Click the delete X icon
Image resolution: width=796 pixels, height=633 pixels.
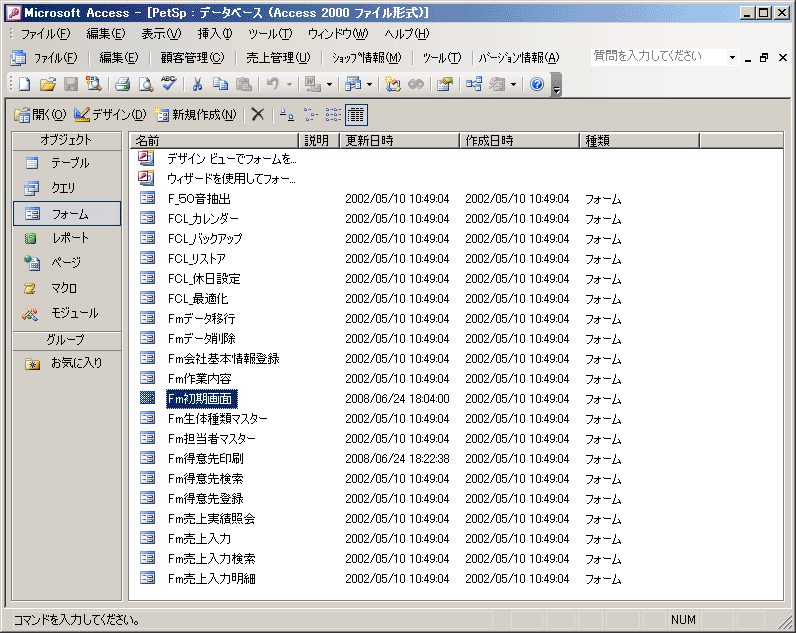click(258, 114)
